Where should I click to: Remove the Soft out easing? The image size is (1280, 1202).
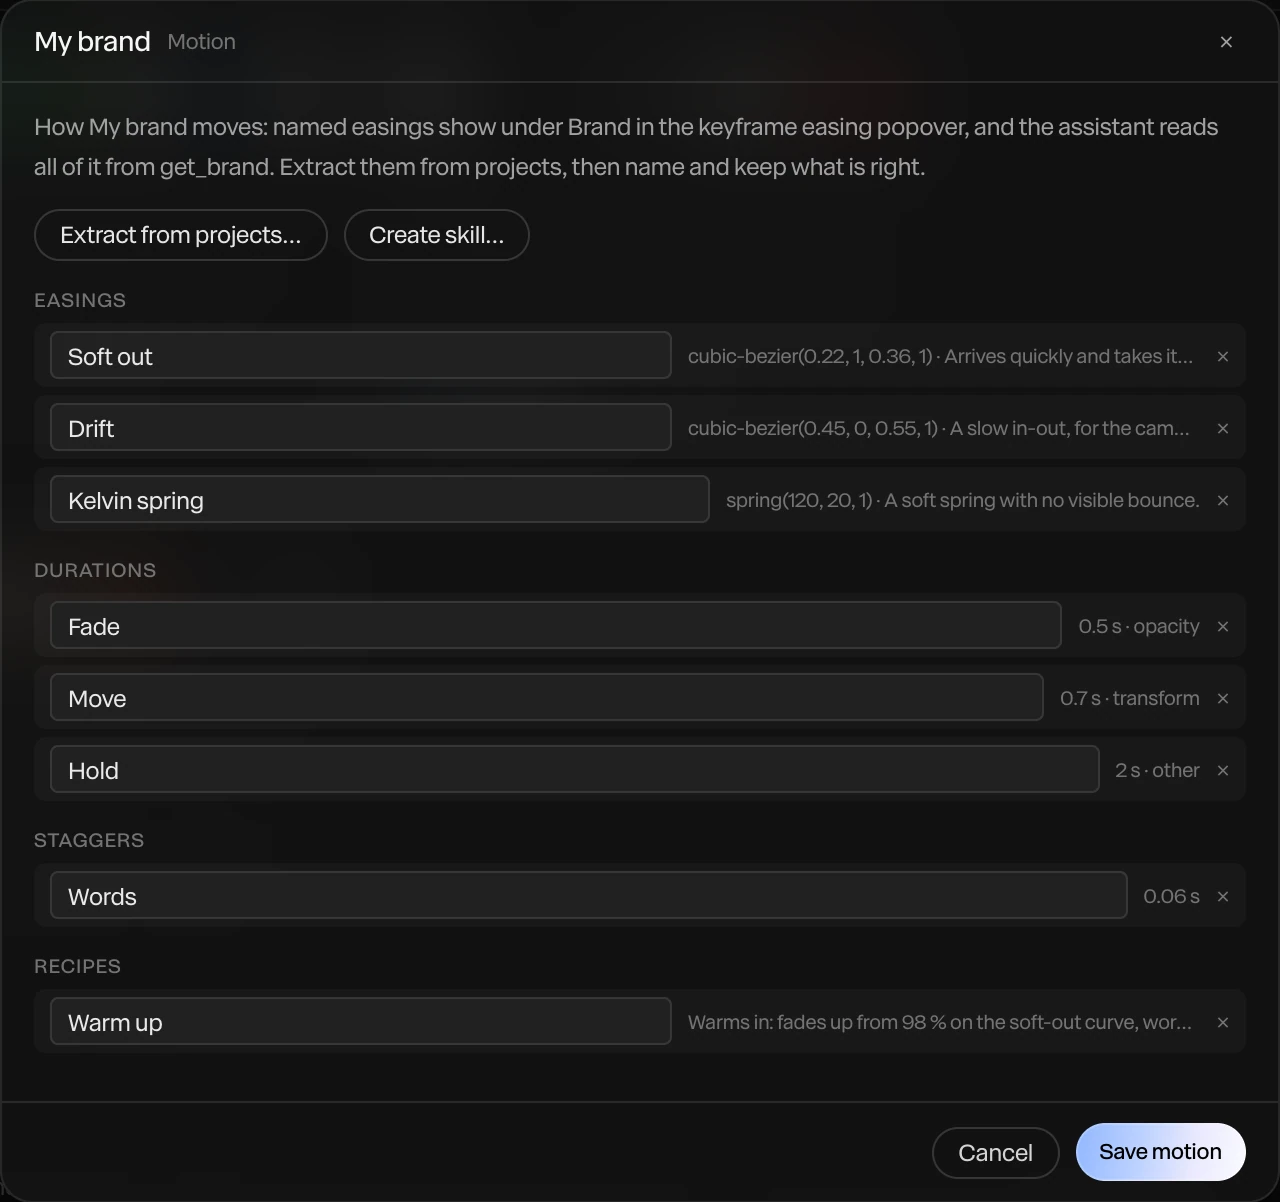pyautogui.click(x=1222, y=356)
